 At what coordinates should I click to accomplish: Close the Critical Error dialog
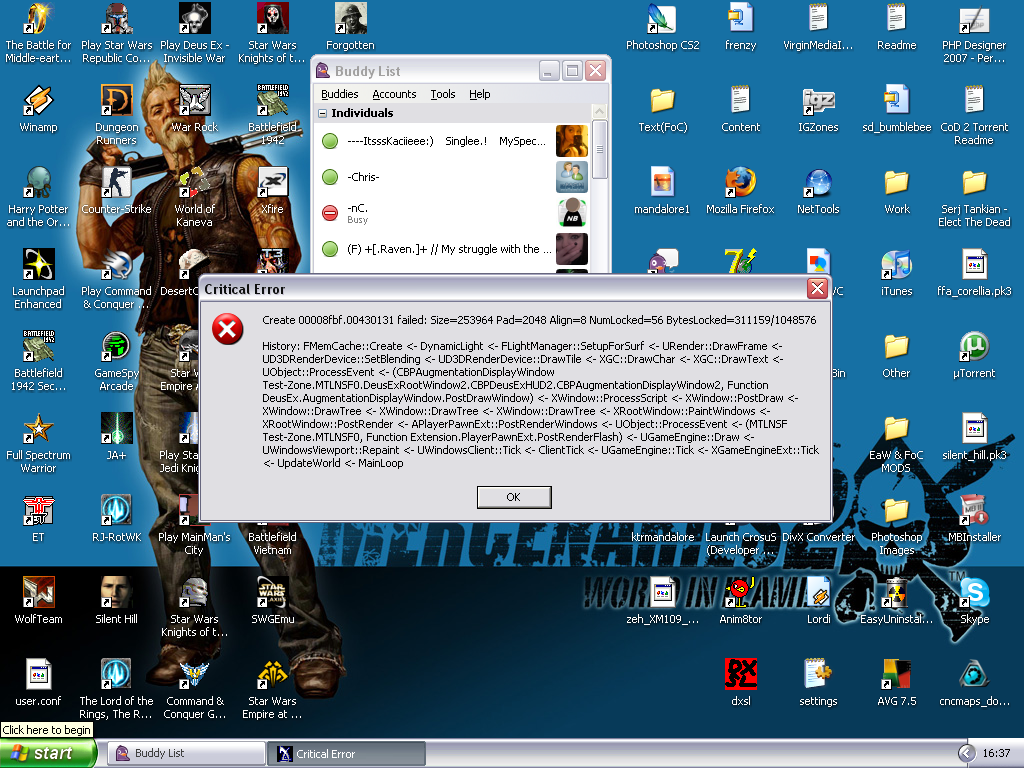click(817, 289)
